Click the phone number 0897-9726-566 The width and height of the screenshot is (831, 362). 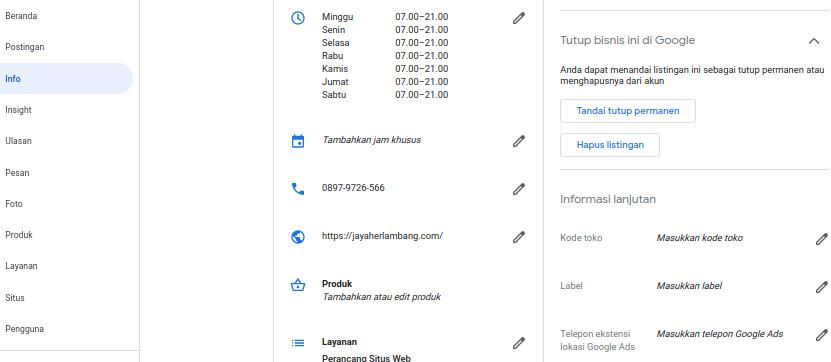(x=353, y=188)
